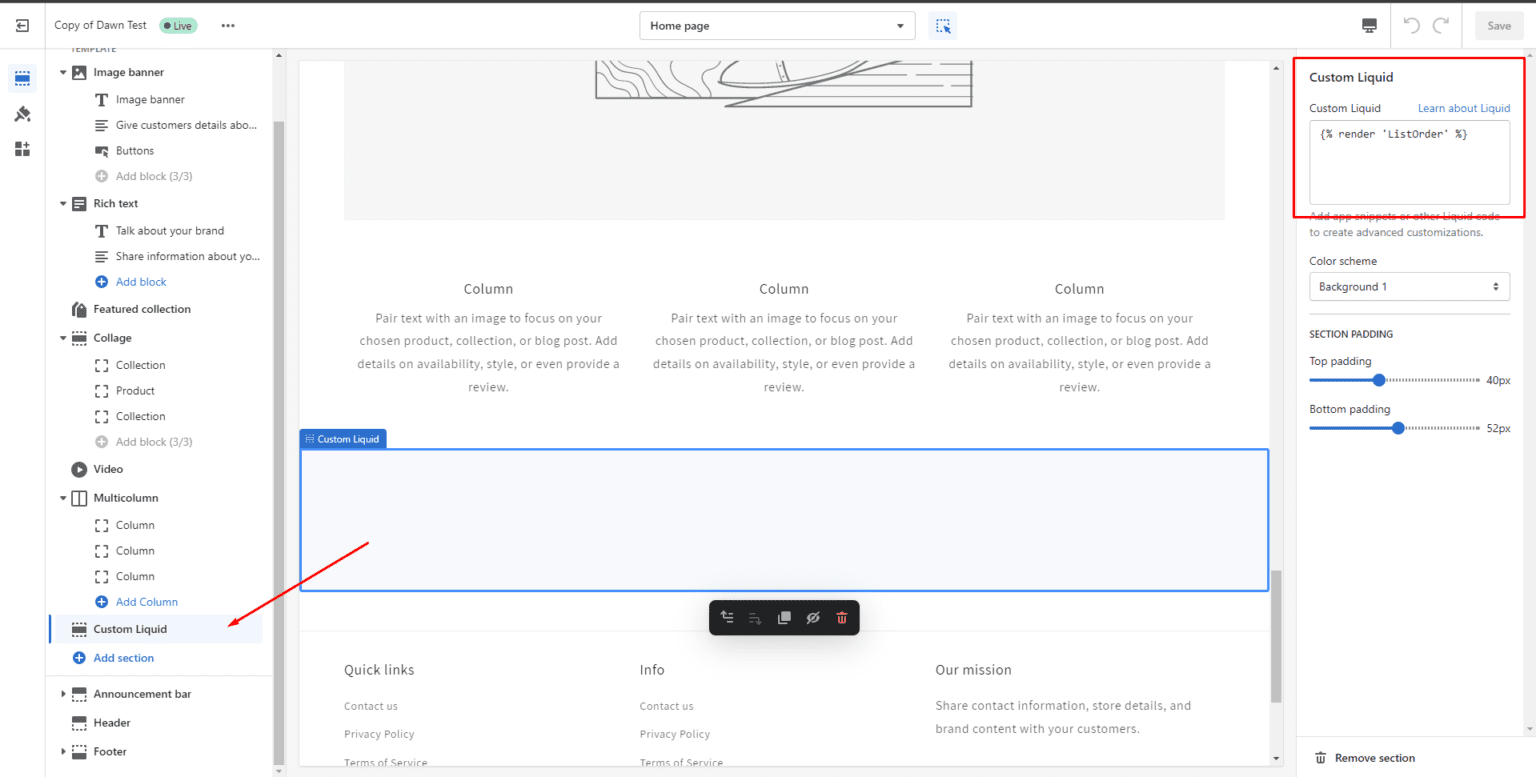Screen dimensions: 1536x777
Task: Select Talk about your brand block
Action: (170, 231)
